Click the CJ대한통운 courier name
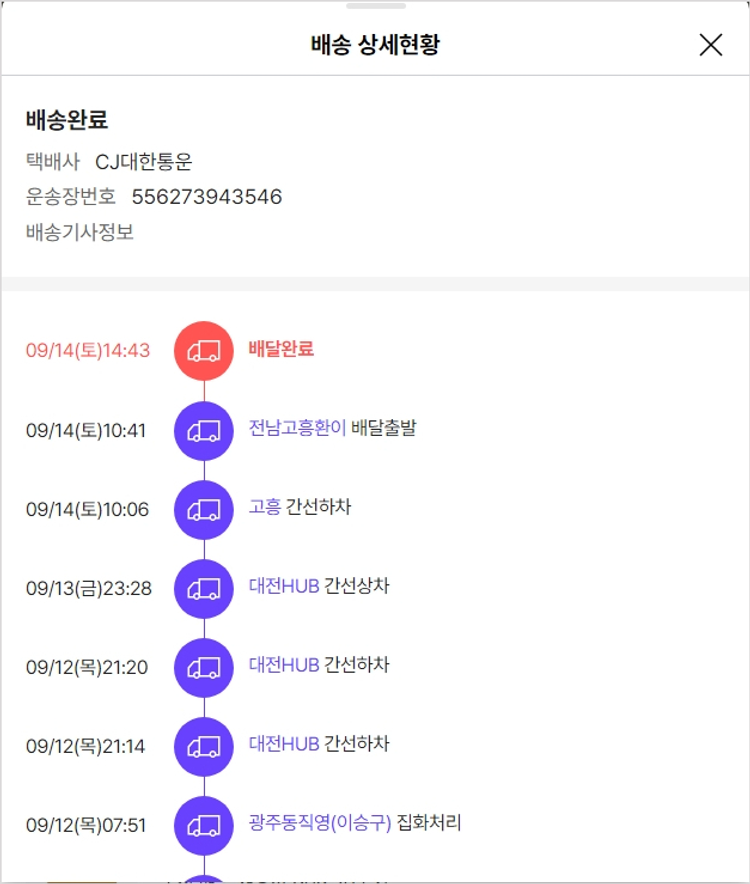Image resolution: width=750 pixels, height=884 pixels. (144, 162)
